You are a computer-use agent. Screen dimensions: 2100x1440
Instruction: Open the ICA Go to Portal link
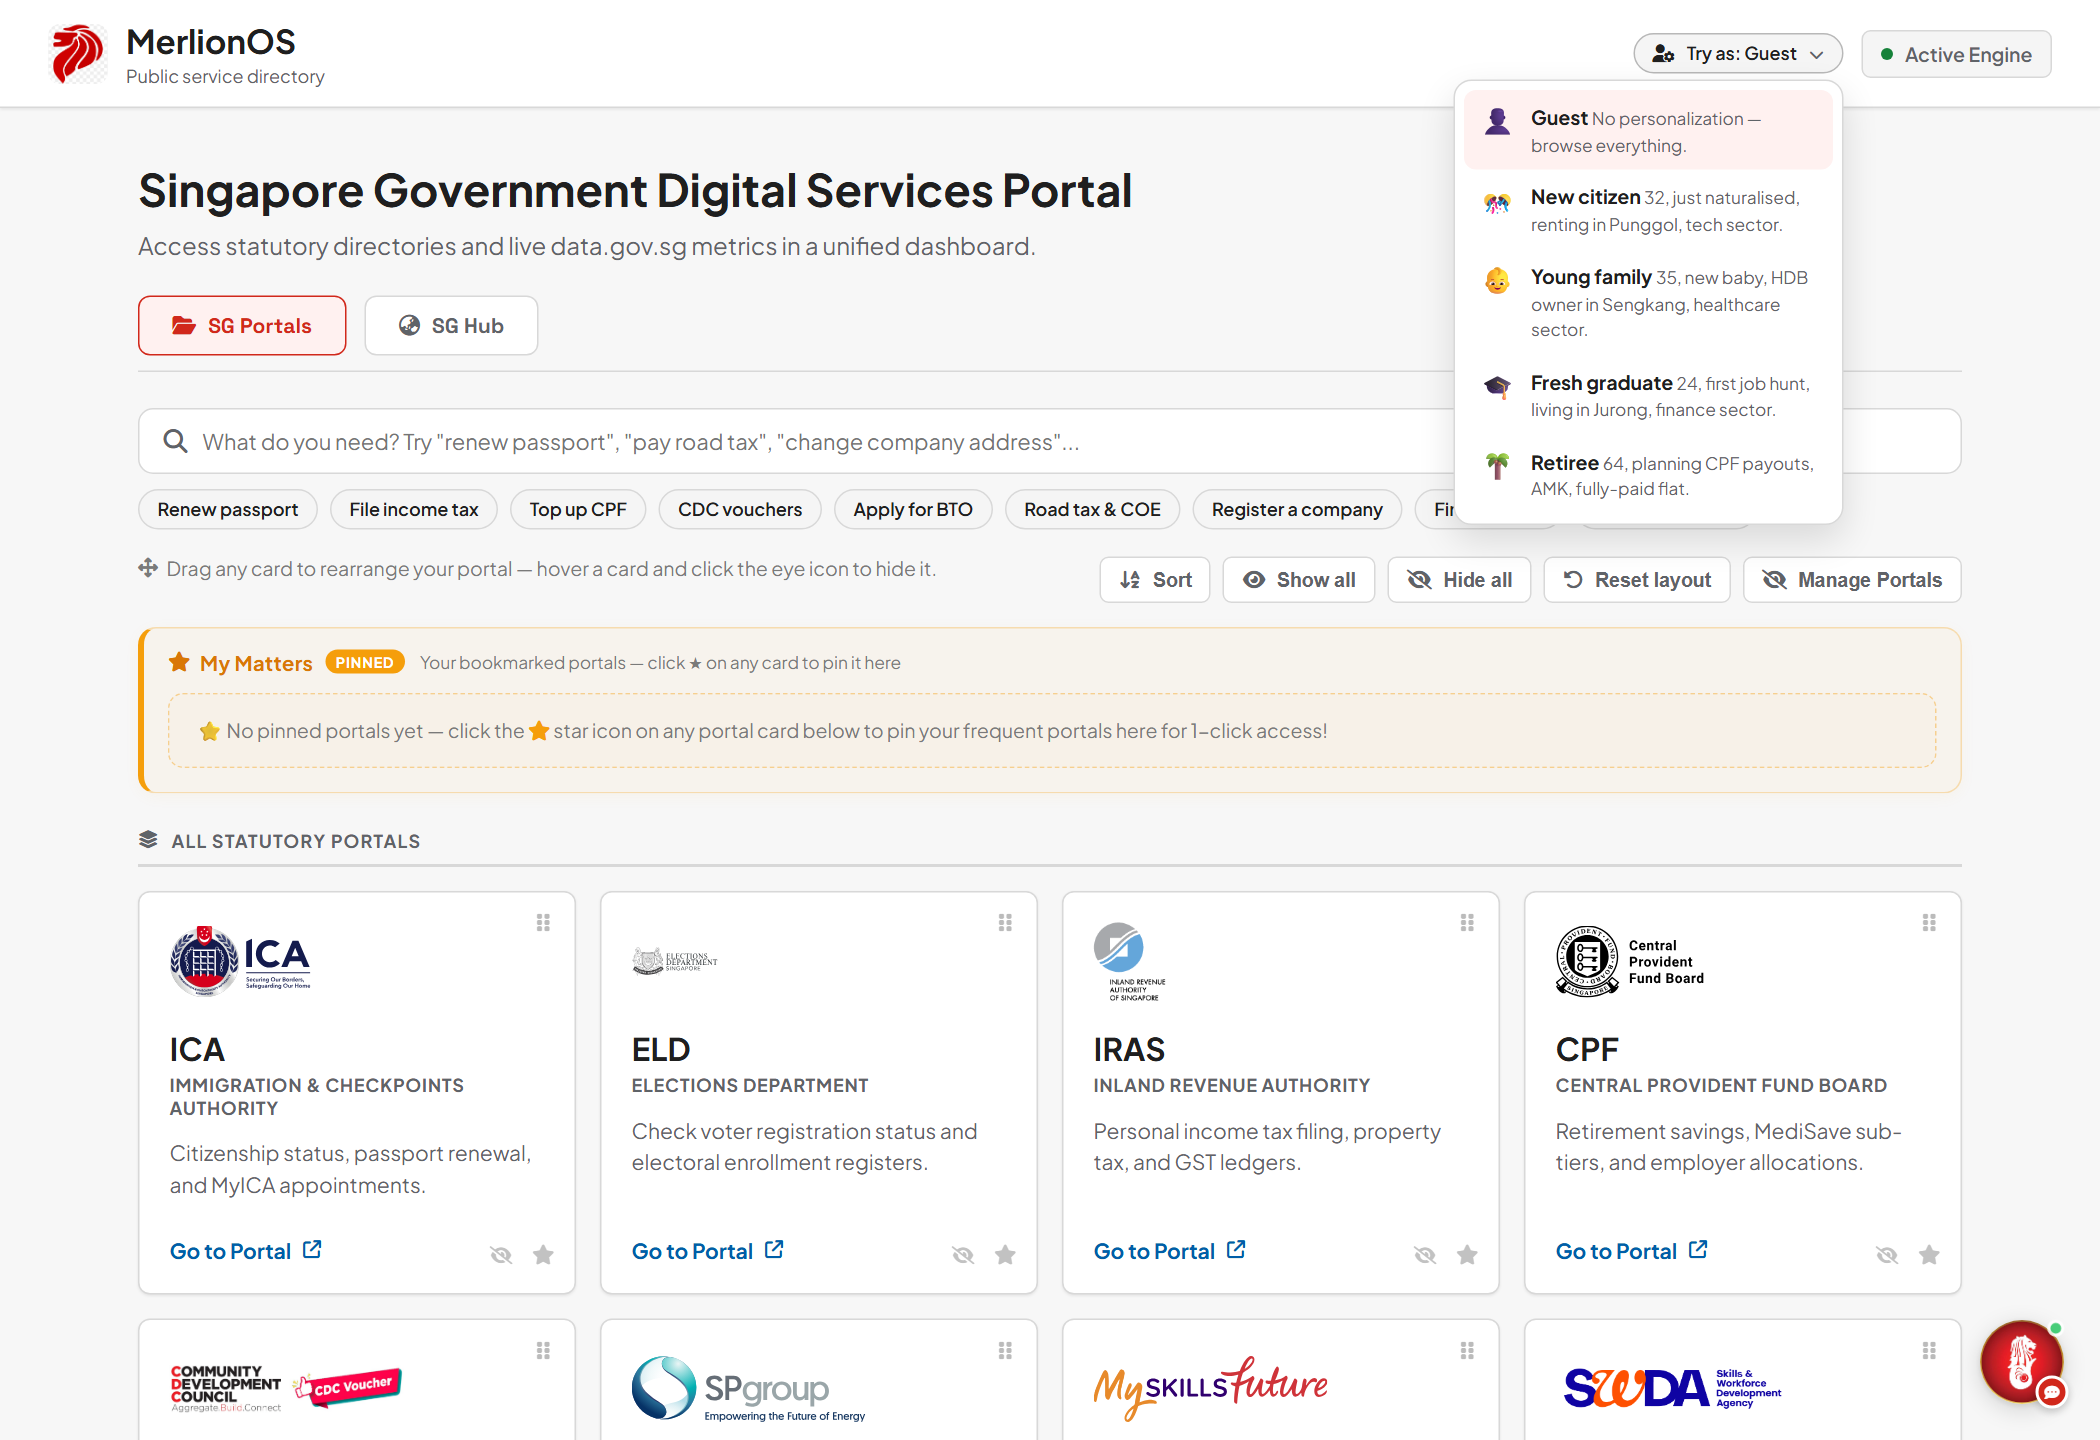pyautogui.click(x=246, y=1251)
